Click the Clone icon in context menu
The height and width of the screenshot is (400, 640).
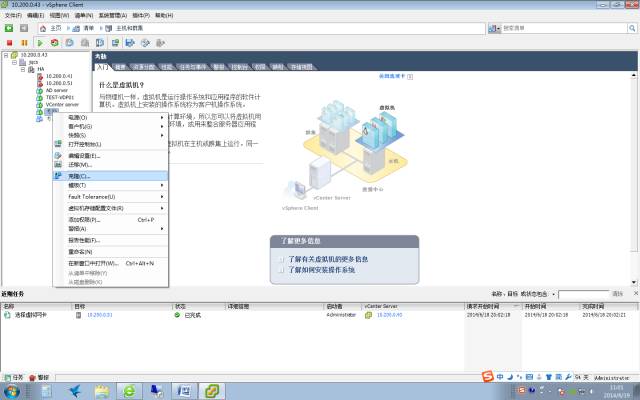click(58, 176)
